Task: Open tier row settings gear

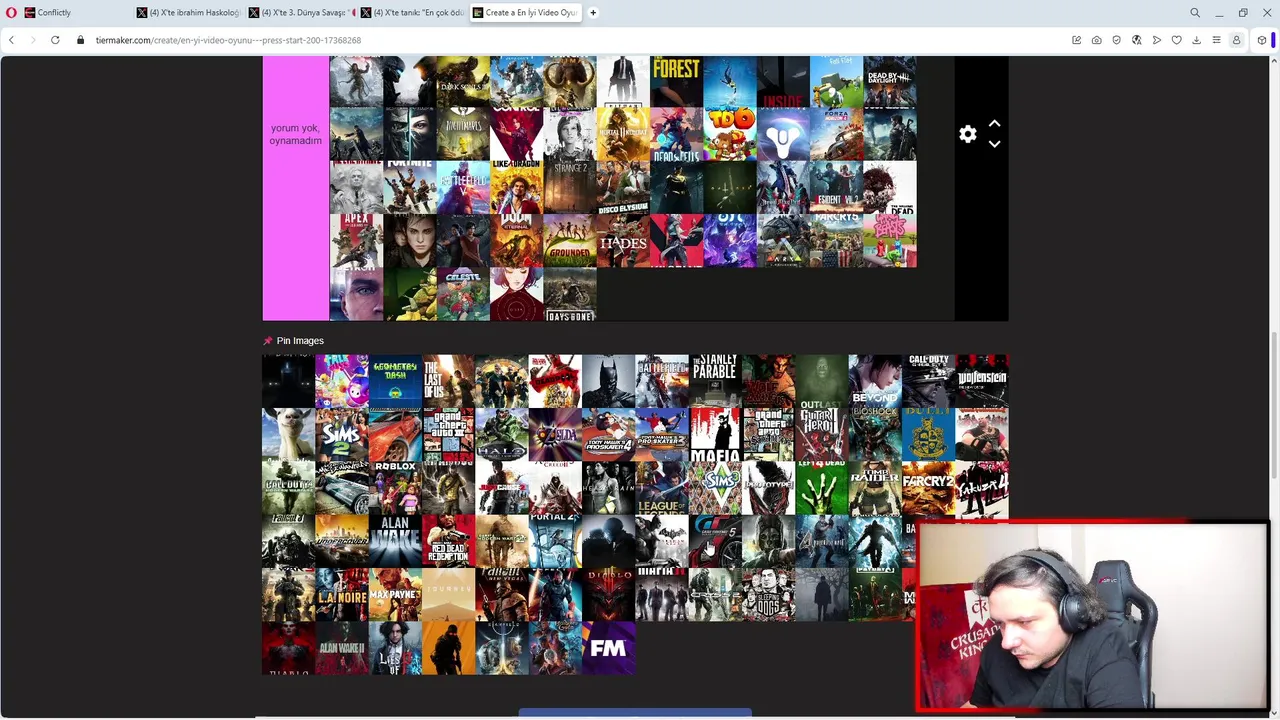Action: pyautogui.click(x=968, y=134)
